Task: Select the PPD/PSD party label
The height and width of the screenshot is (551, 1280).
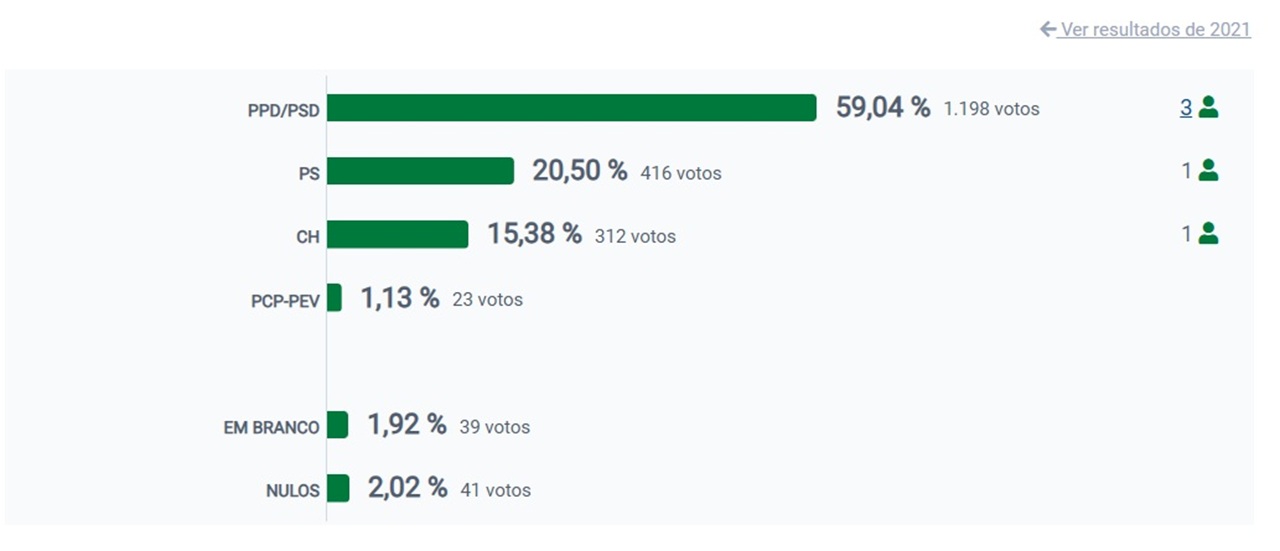Action: click(x=284, y=110)
